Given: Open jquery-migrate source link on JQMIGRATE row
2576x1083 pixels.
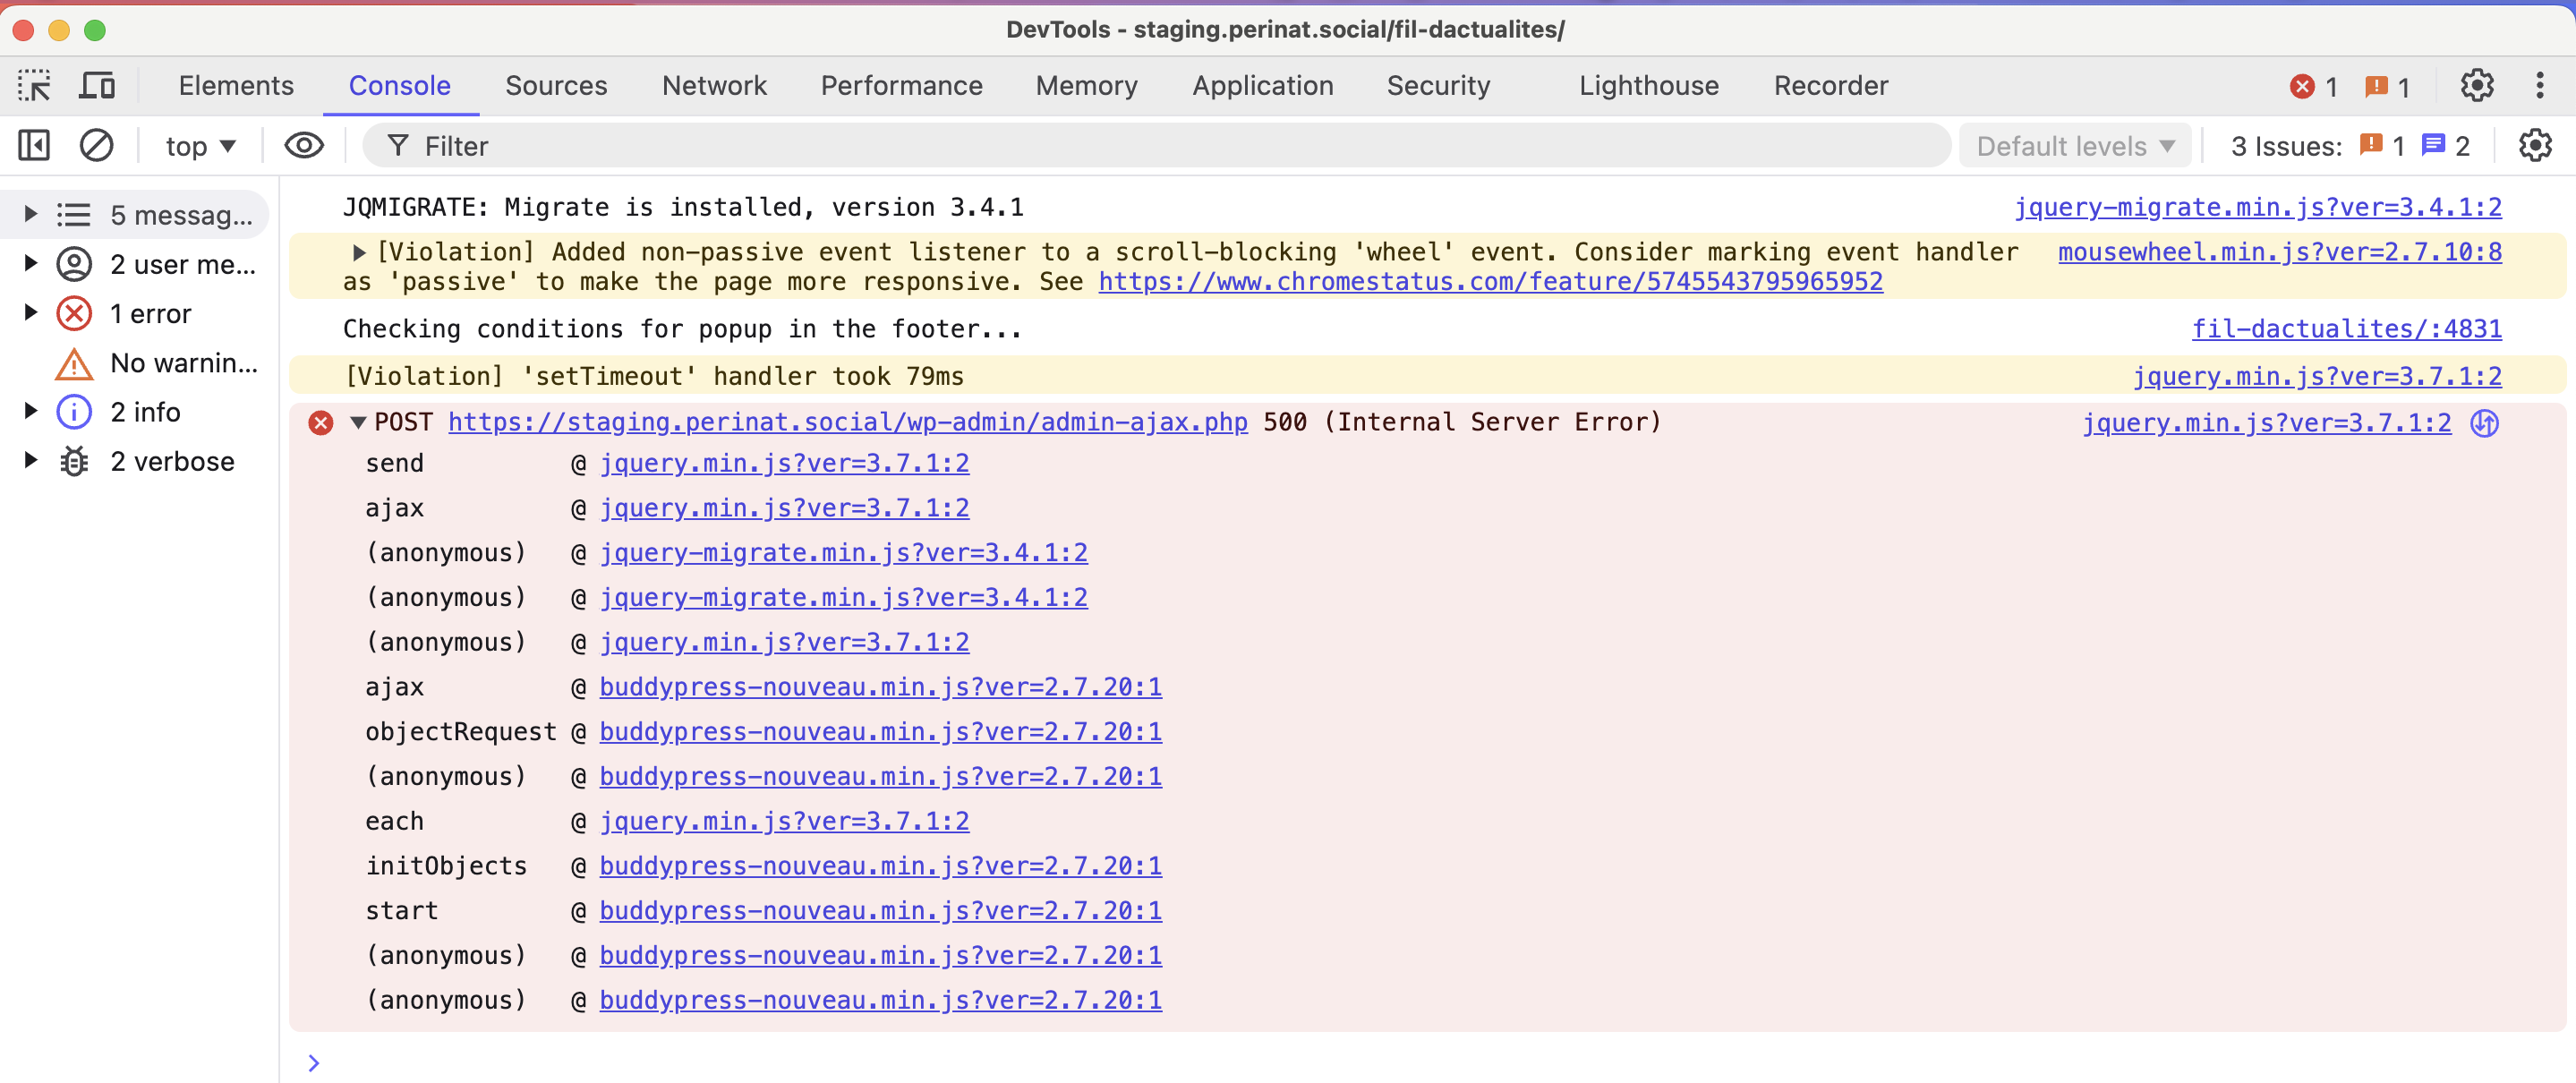Looking at the screenshot, I should point(2257,207).
